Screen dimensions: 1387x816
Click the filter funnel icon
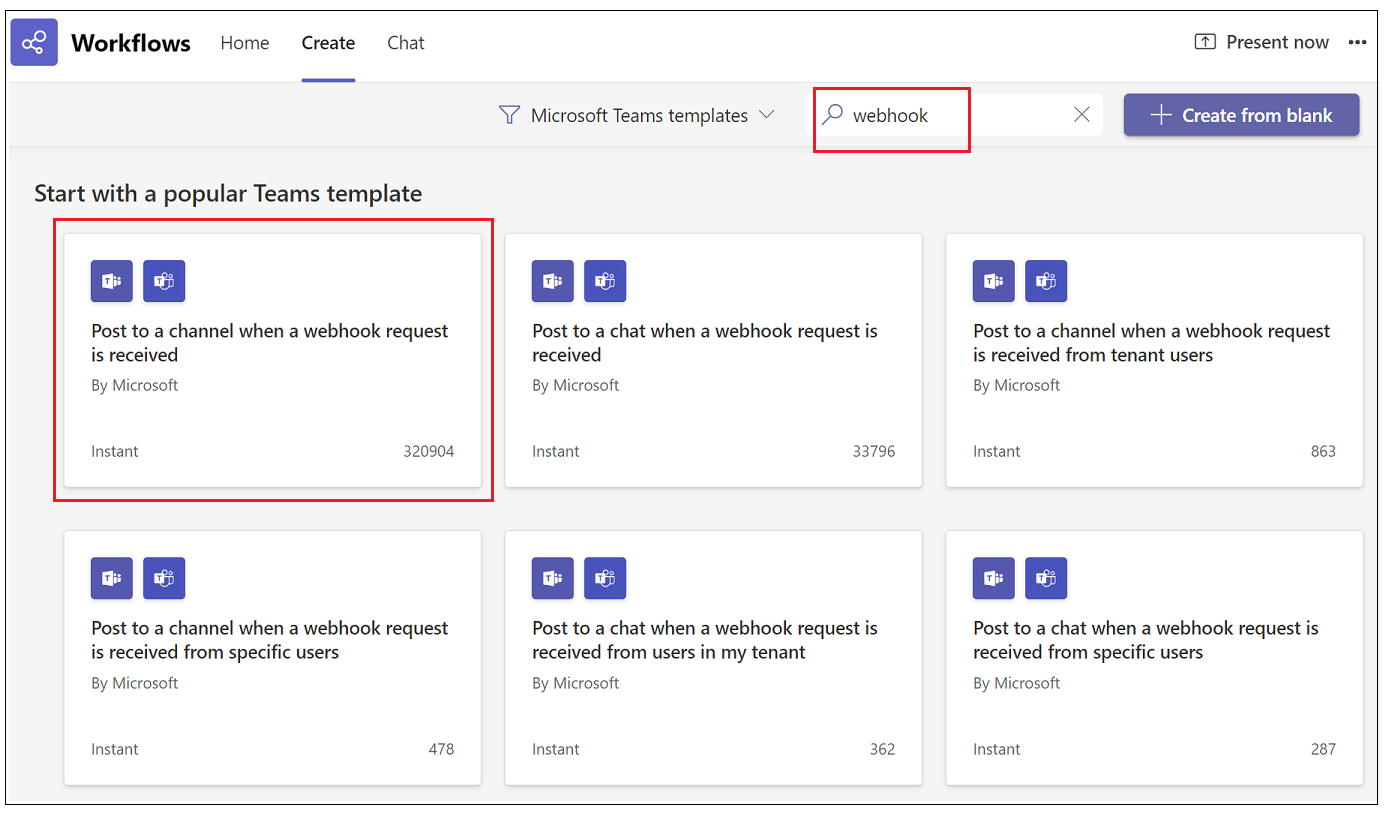(x=509, y=115)
